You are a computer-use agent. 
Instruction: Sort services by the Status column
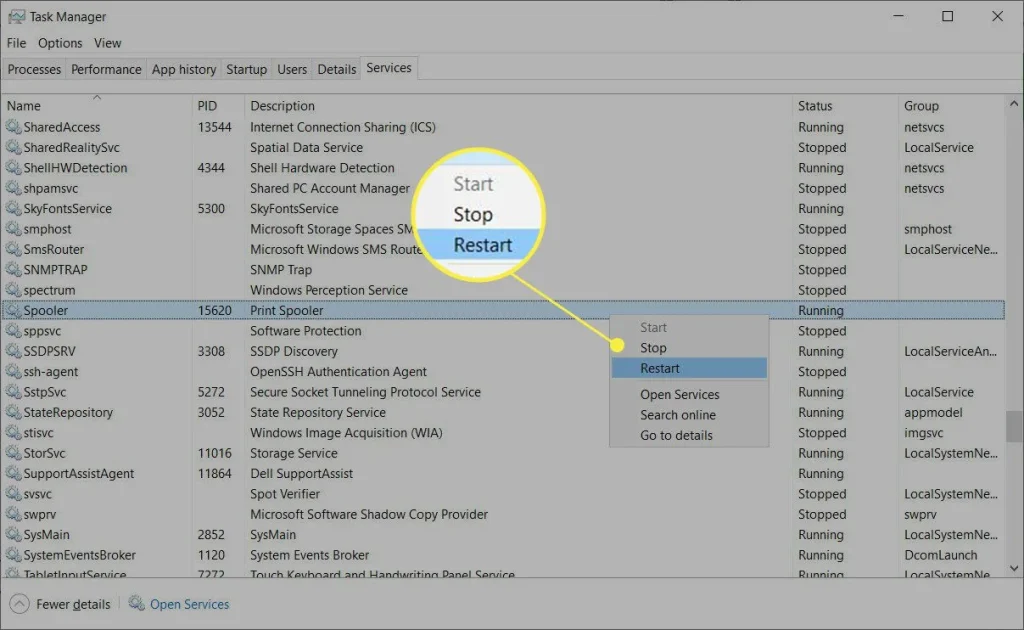pyautogui.click(x=845, y=105)
